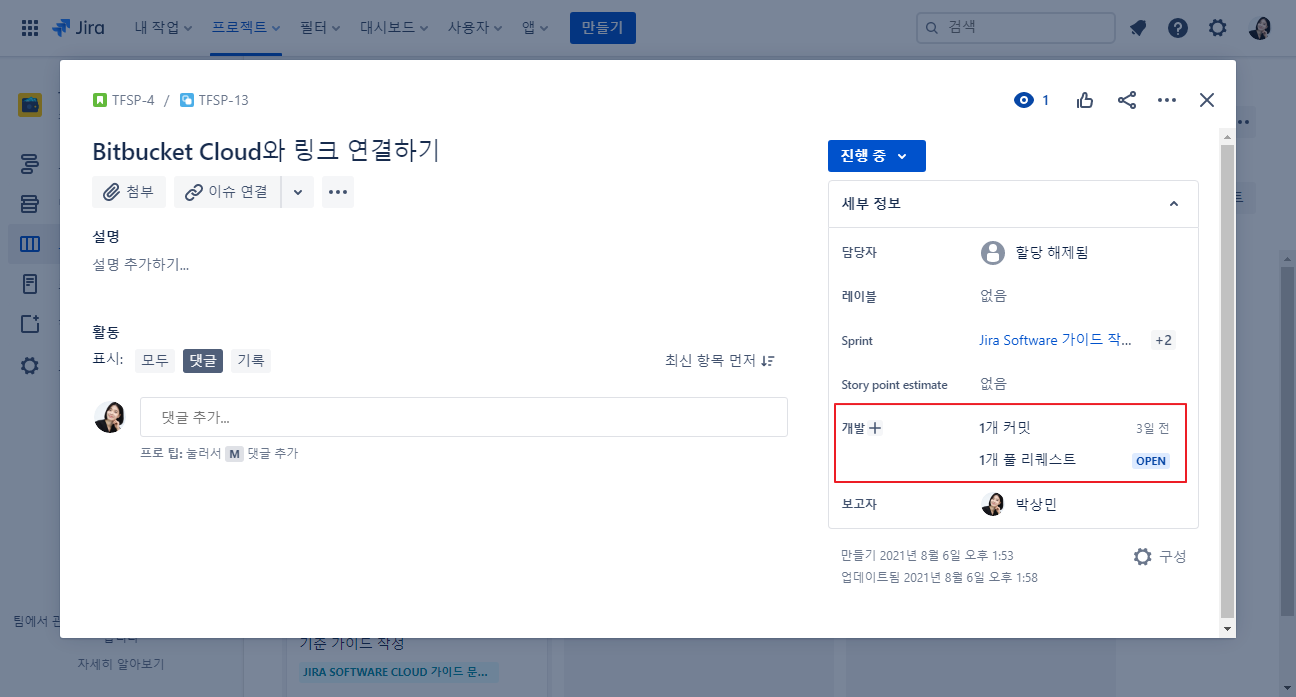This screenshot has width=1296, height=697.
Task: Expand the 이슈 연결 dropdown arrow
Action: 297,192
